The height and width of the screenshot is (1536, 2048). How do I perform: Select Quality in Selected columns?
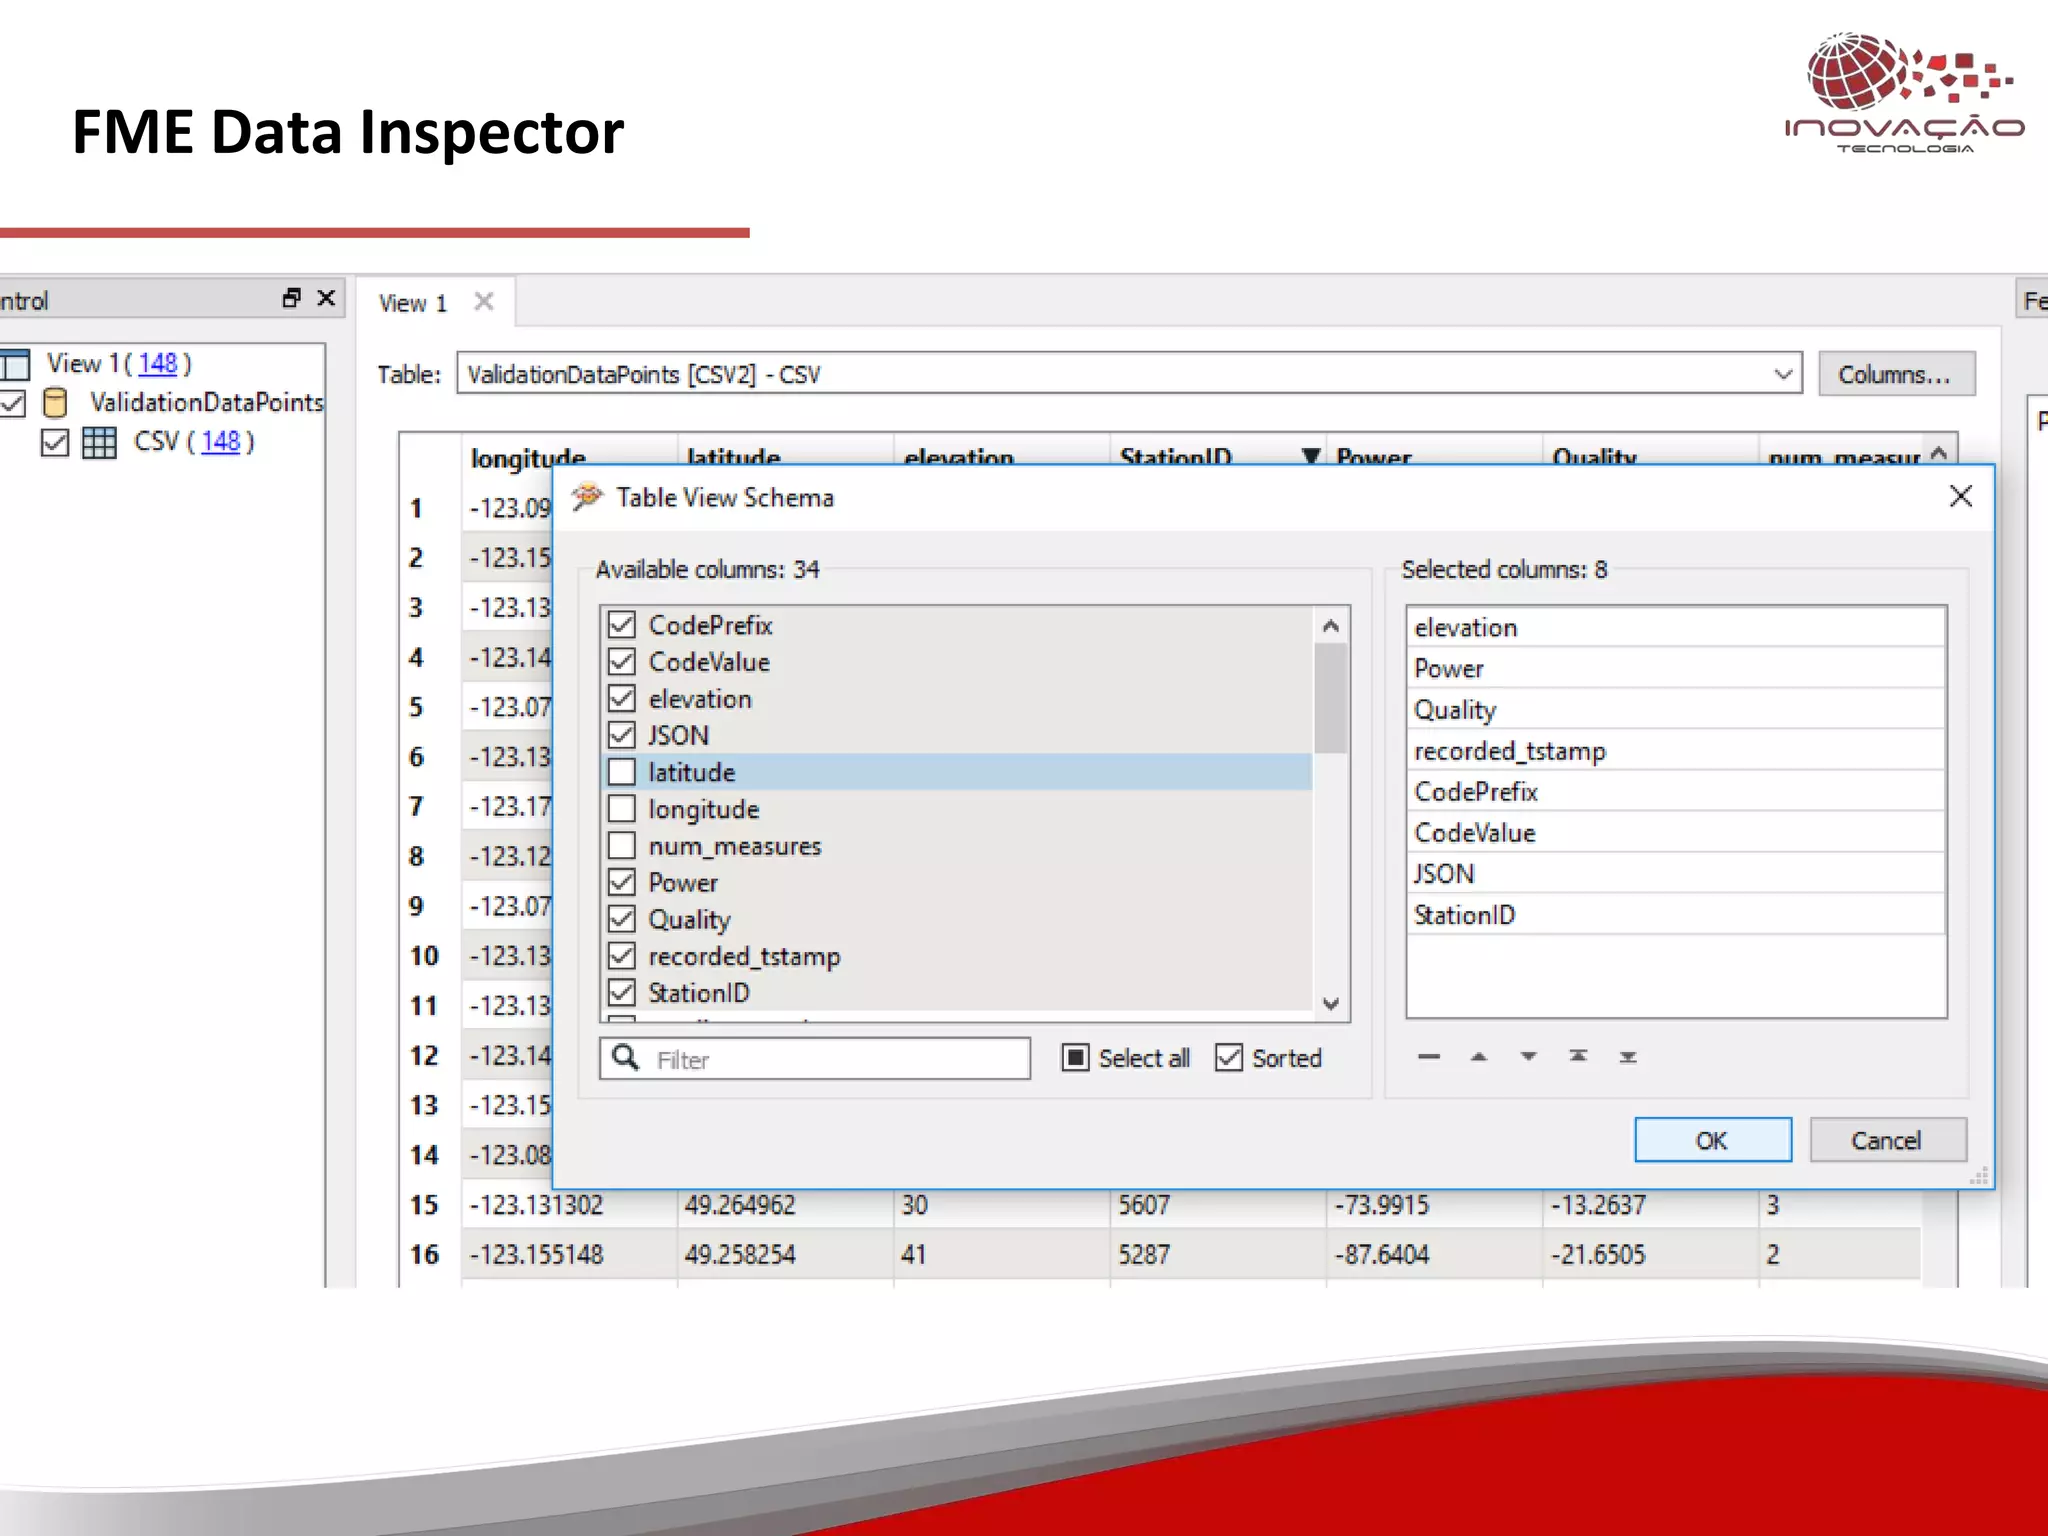tap(1675, 709)
